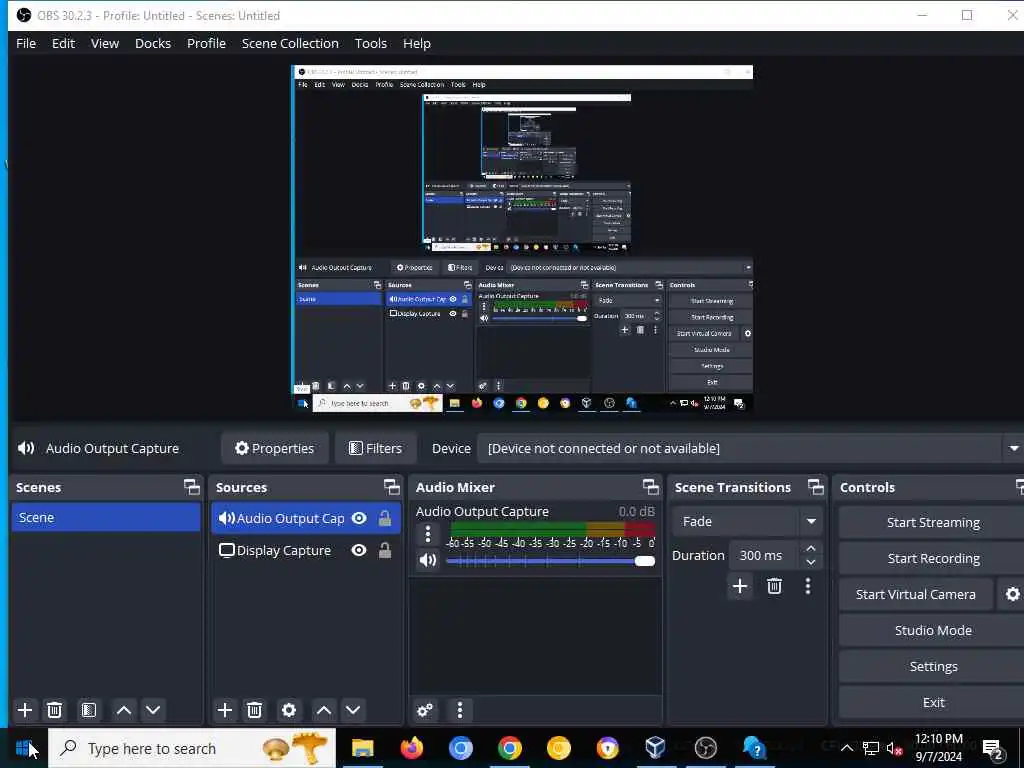Pop out the Scene Transitions dock

coord(816,487)
